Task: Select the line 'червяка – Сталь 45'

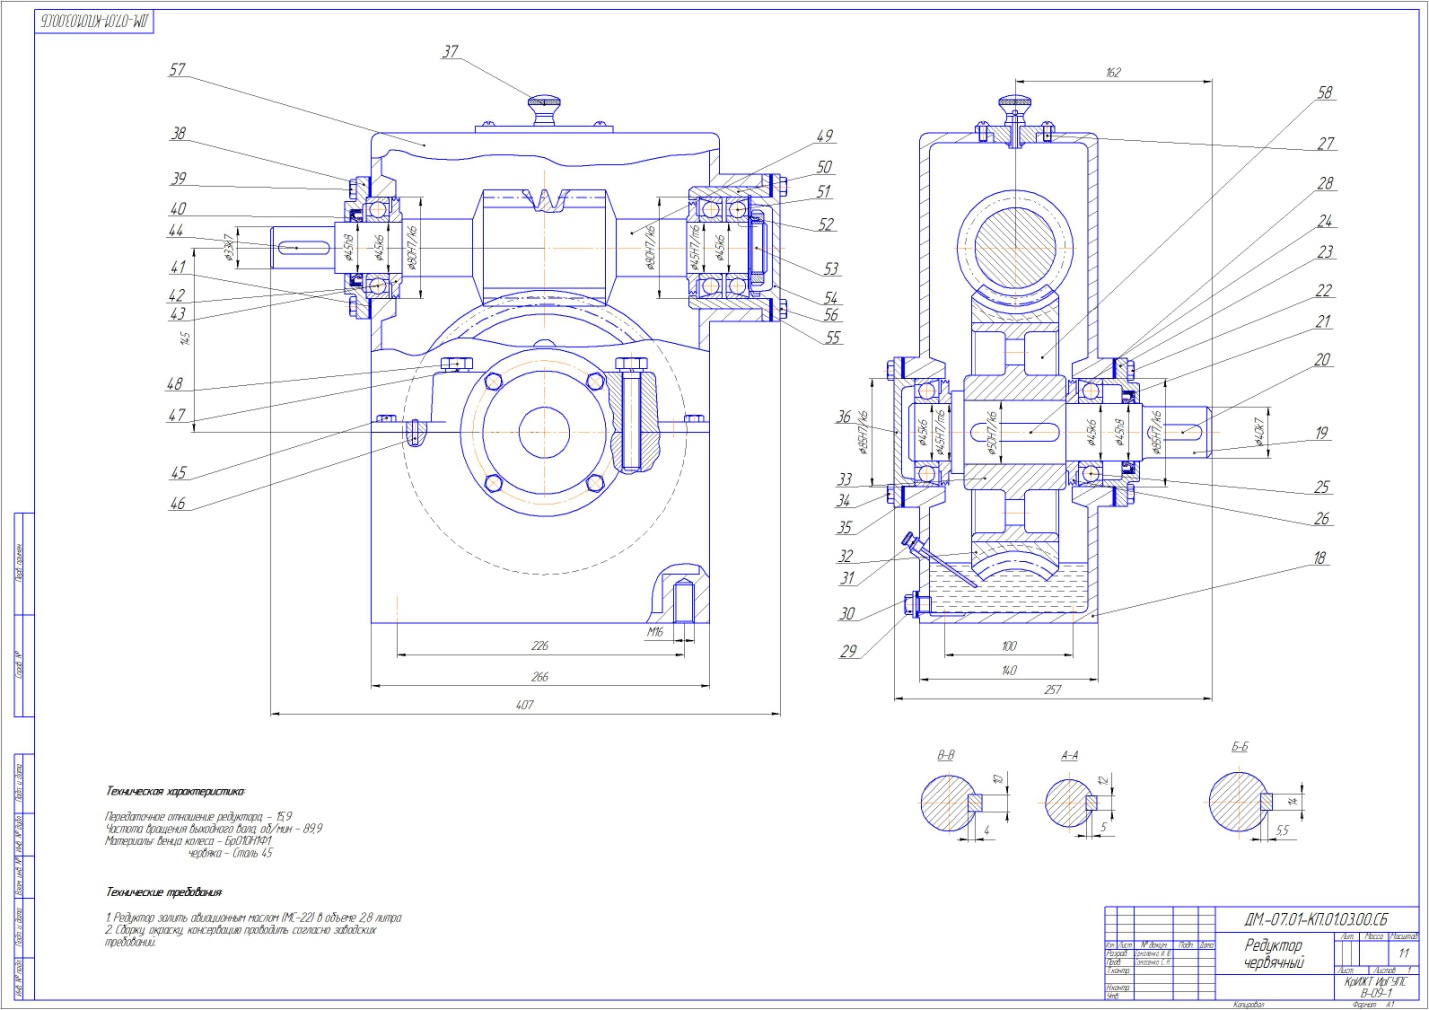Action: tap(229, 853)
